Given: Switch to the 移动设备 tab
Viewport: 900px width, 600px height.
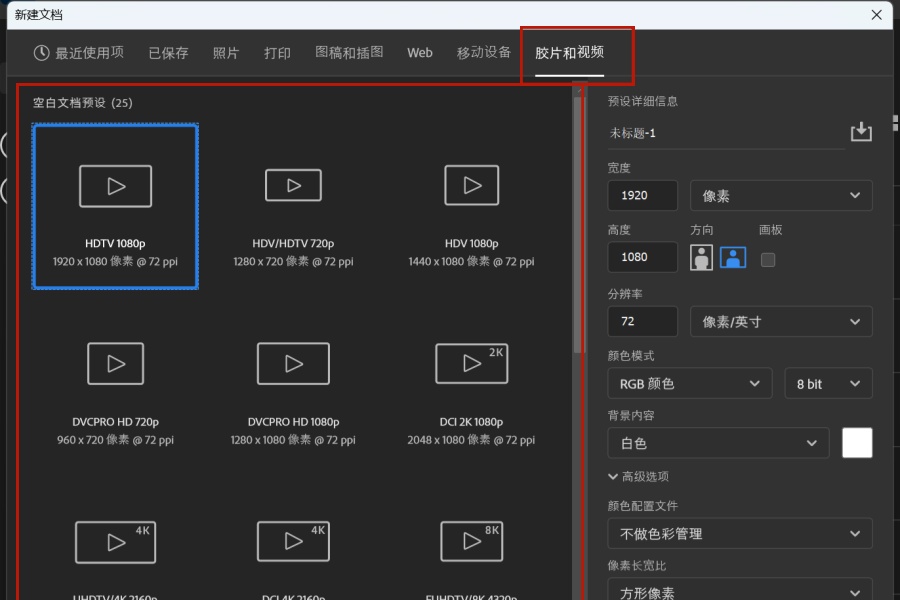Looking at the screenshot, I should point(483,52).
